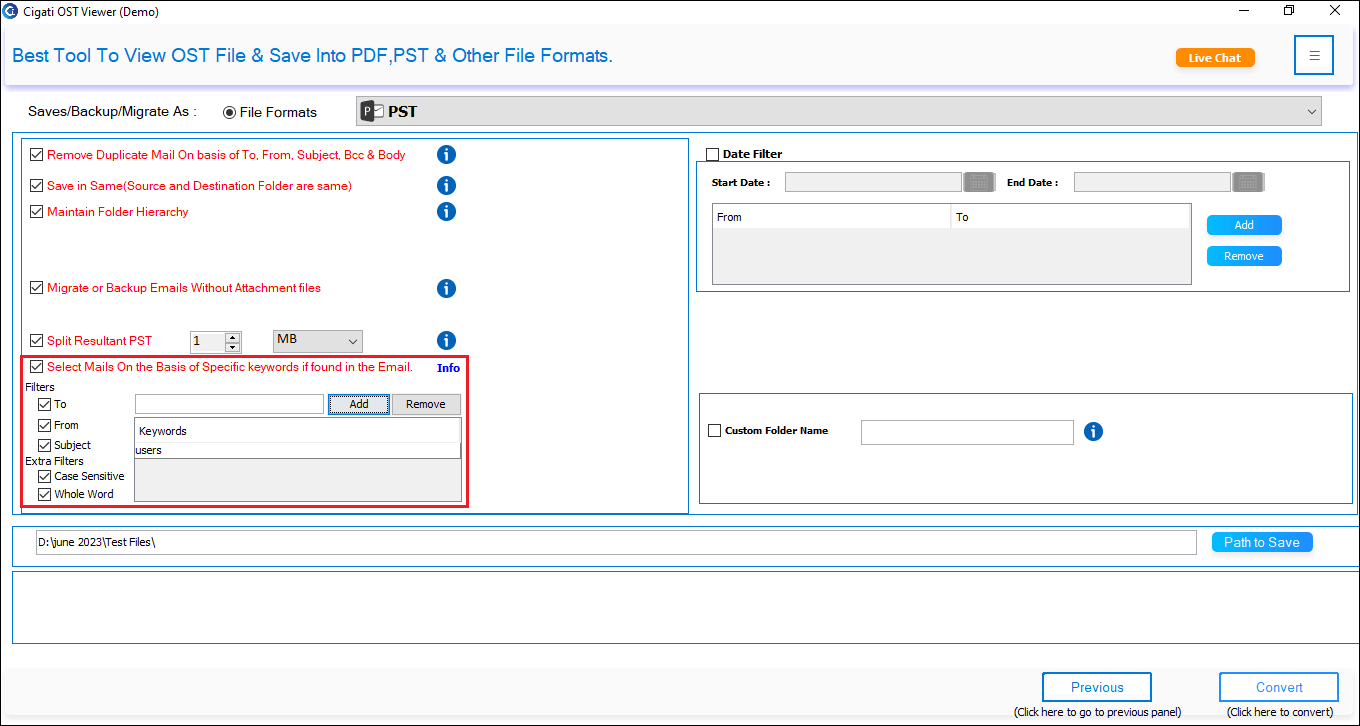Image resolution: width=1360 pixels, height=726 pixels.
Task: Disable Case Sensitive extra filter
Action: coord(44,477)
